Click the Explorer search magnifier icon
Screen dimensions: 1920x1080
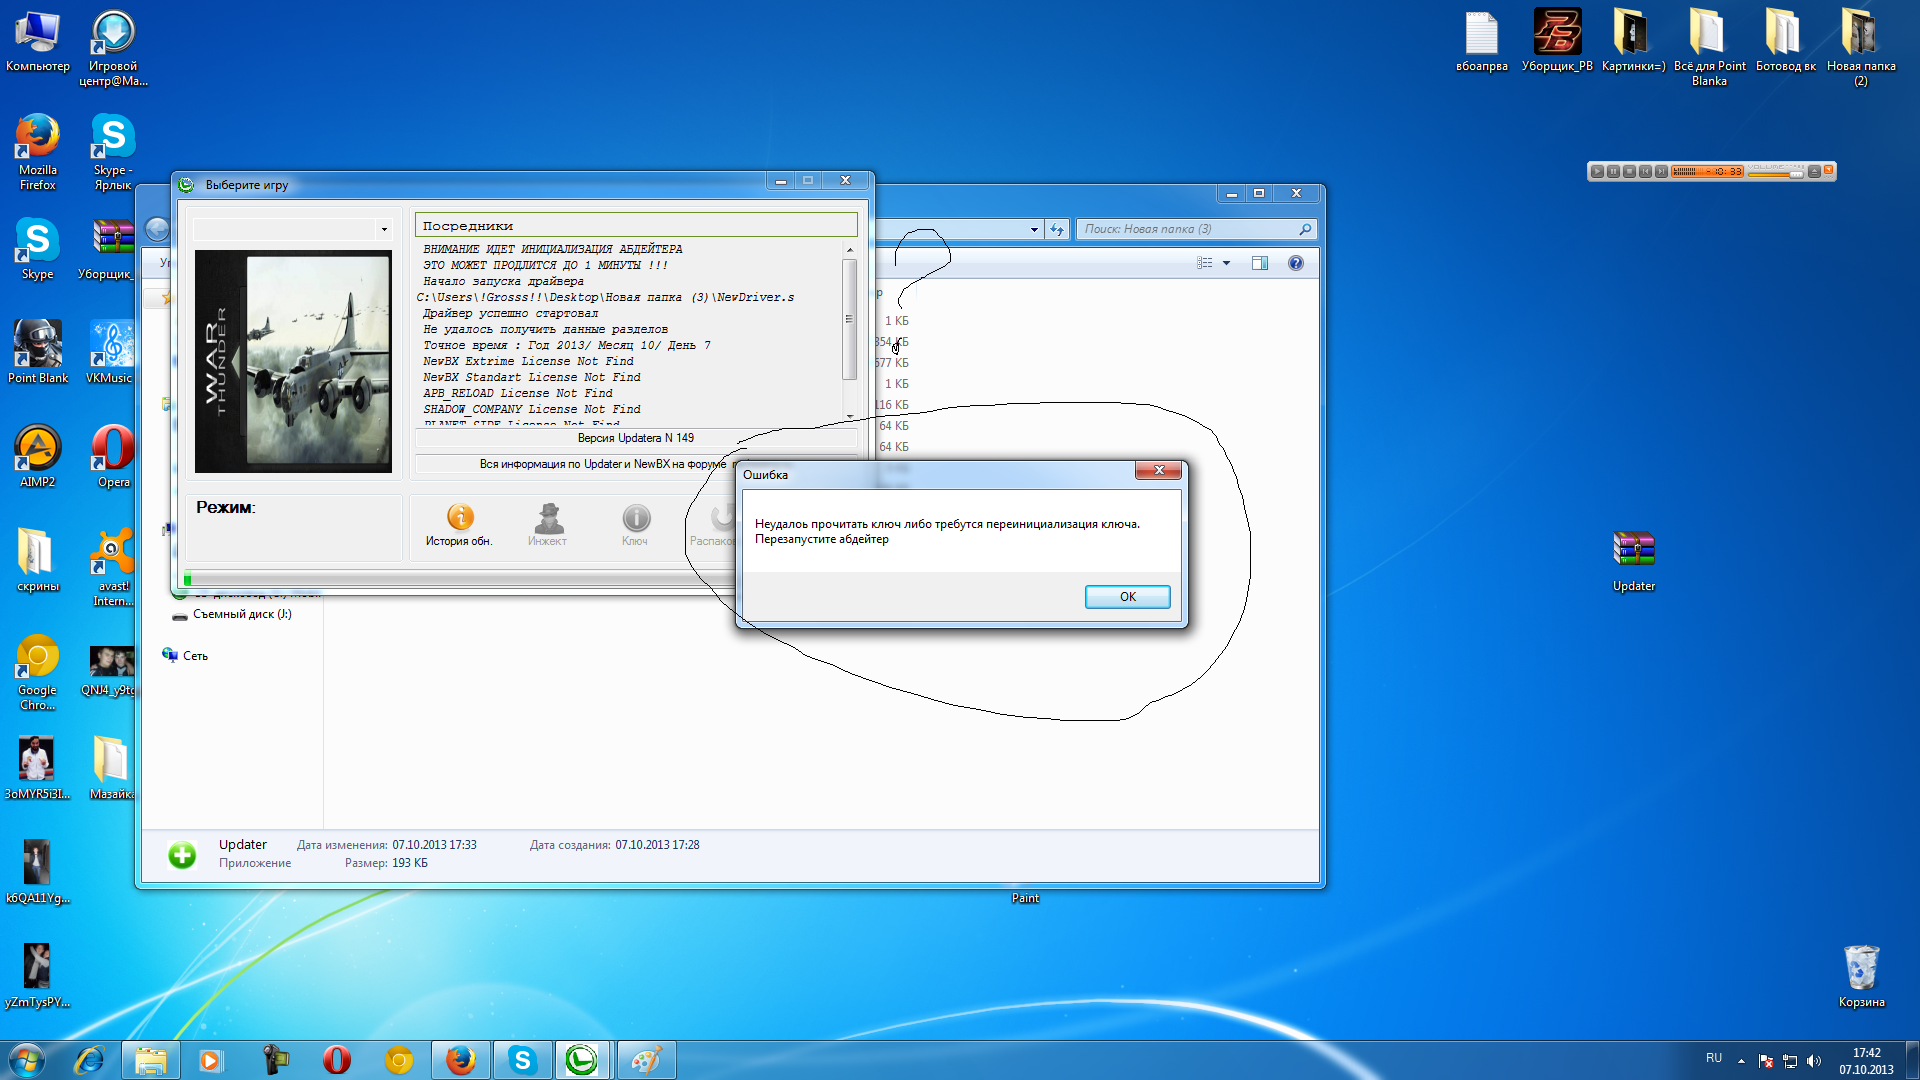pyautogui.click(x=1305, y=229)
